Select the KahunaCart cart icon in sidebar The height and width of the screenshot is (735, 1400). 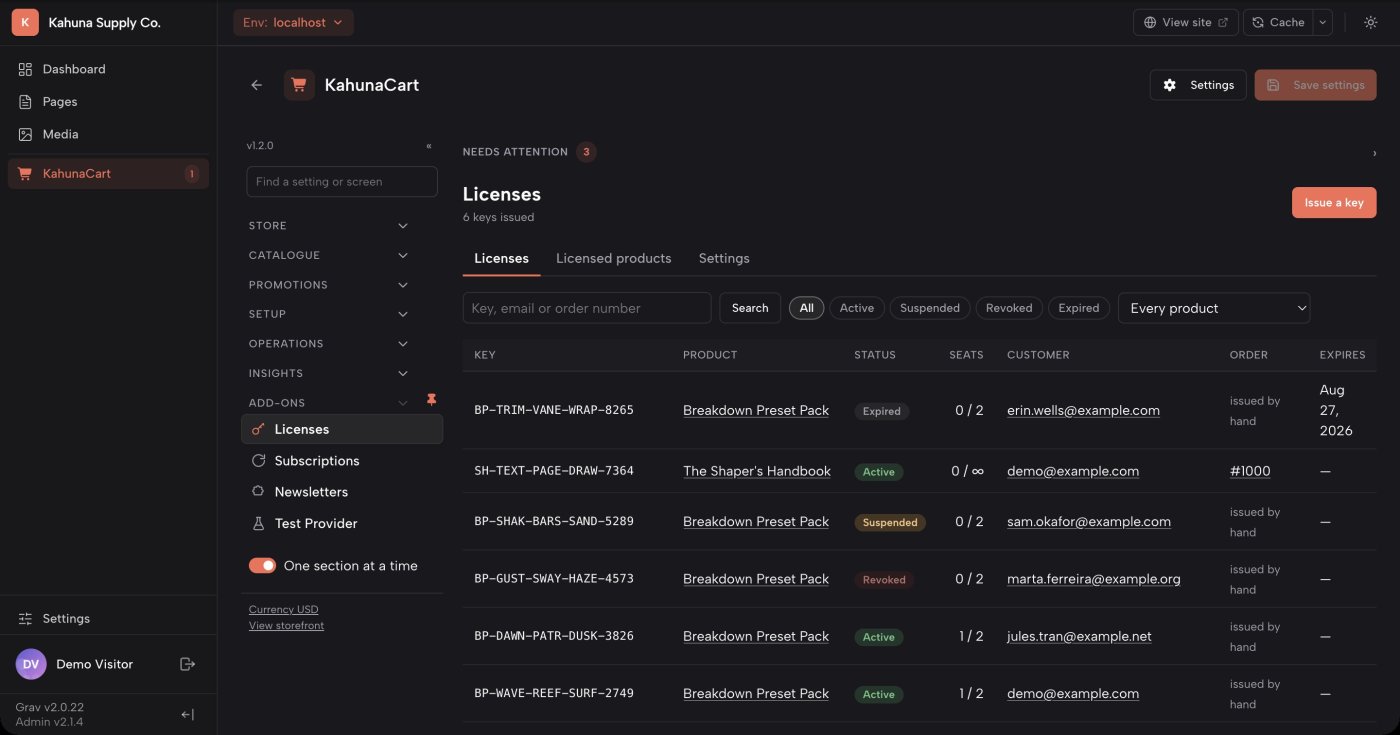tap(25, 174)
